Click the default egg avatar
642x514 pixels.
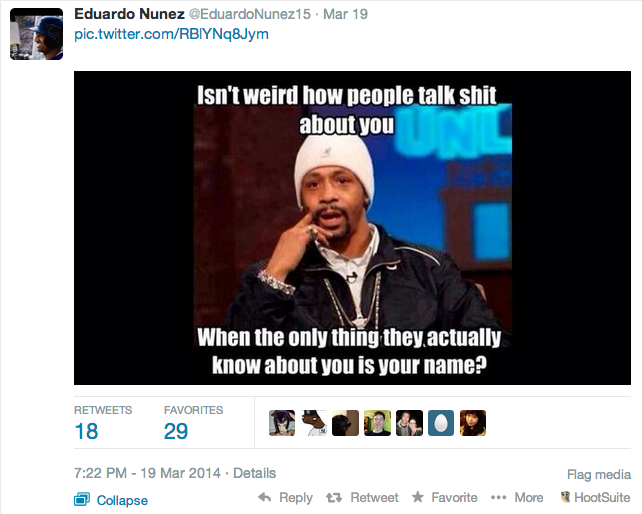pyautogui.click(x=441, y=423)
